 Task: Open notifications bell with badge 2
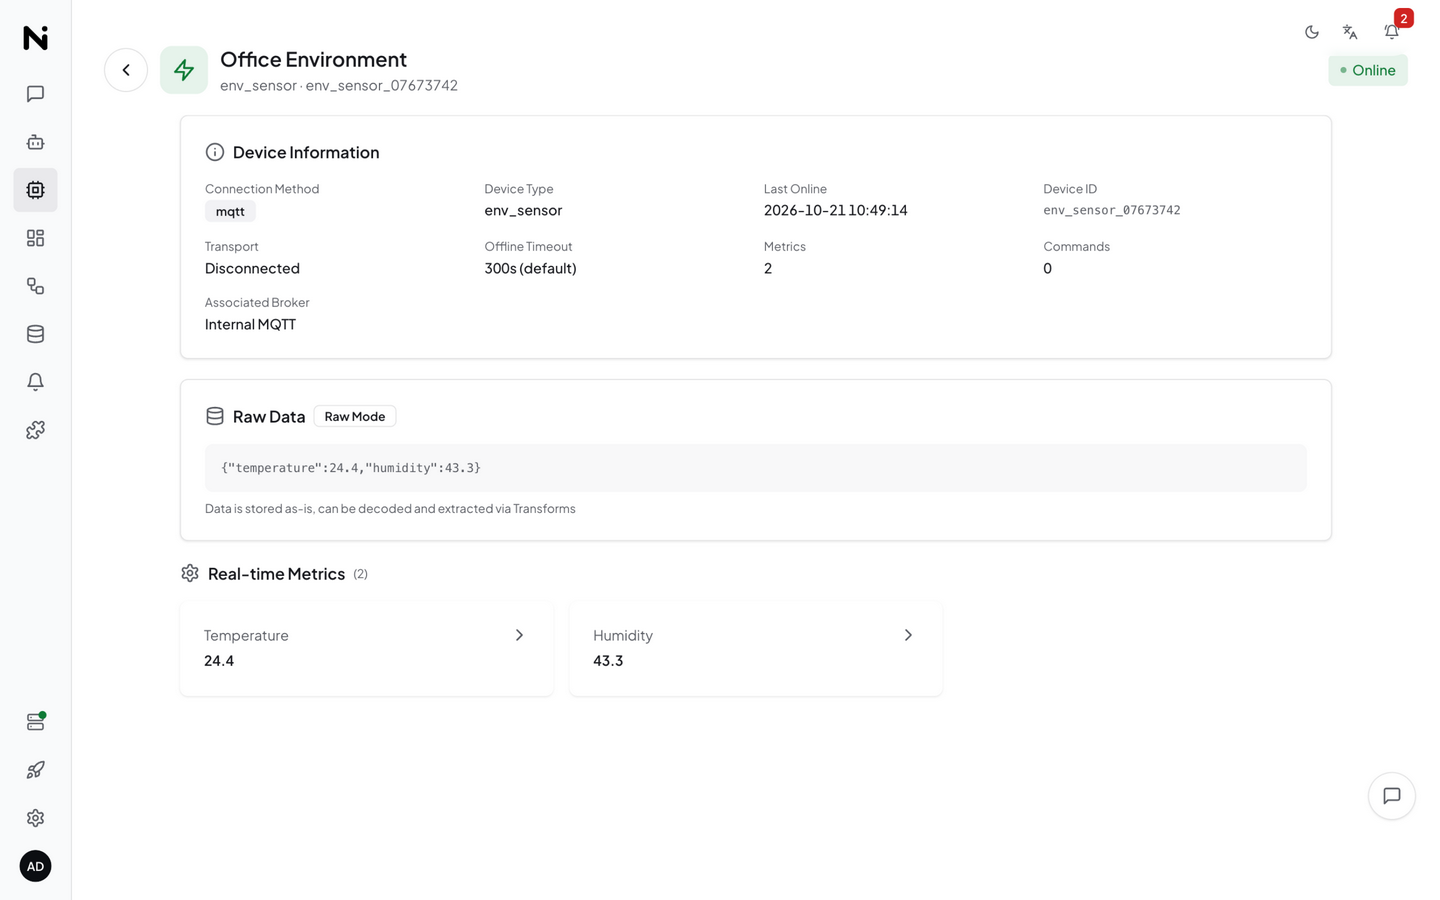pyautogui.click(x=1392, y=32)
